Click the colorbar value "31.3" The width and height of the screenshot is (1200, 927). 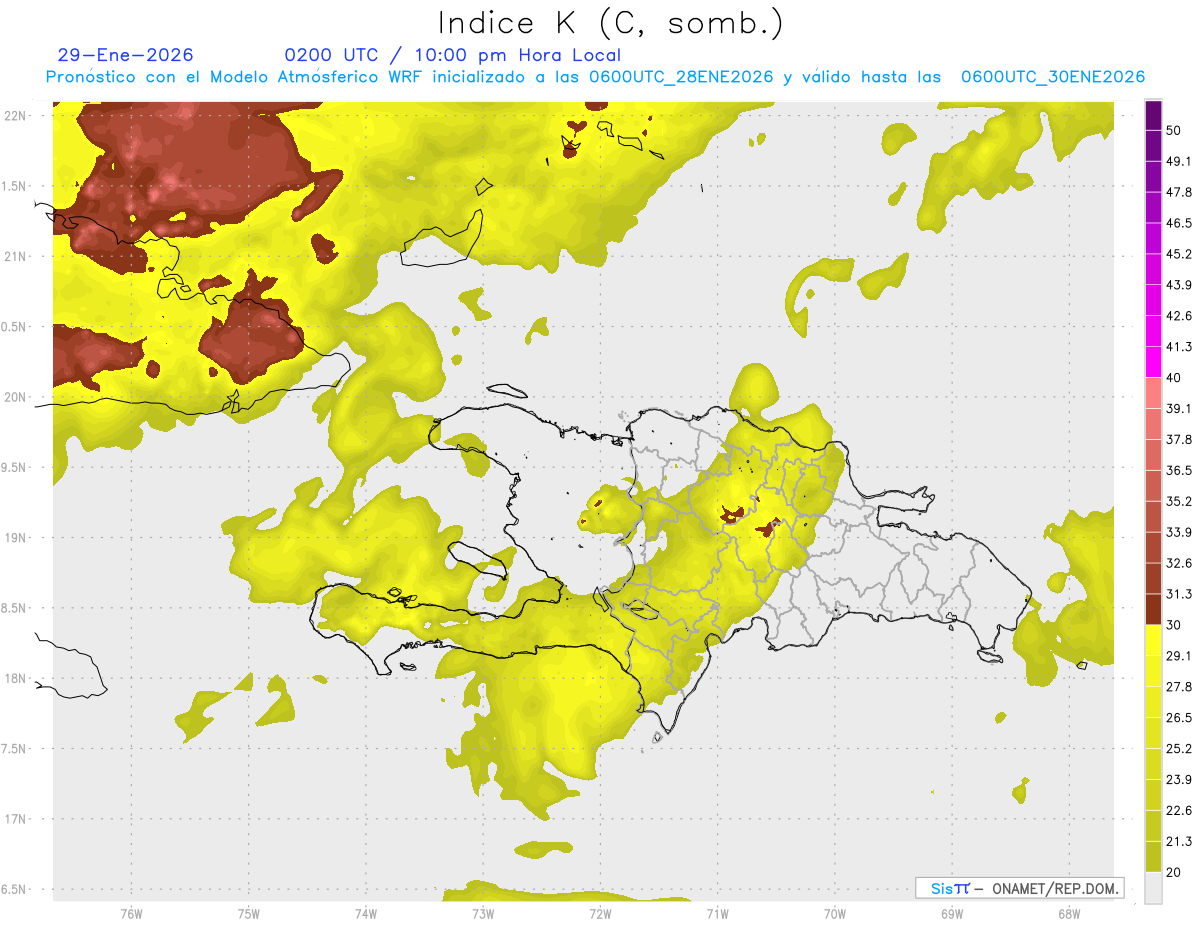click(x=1179, y=594)
